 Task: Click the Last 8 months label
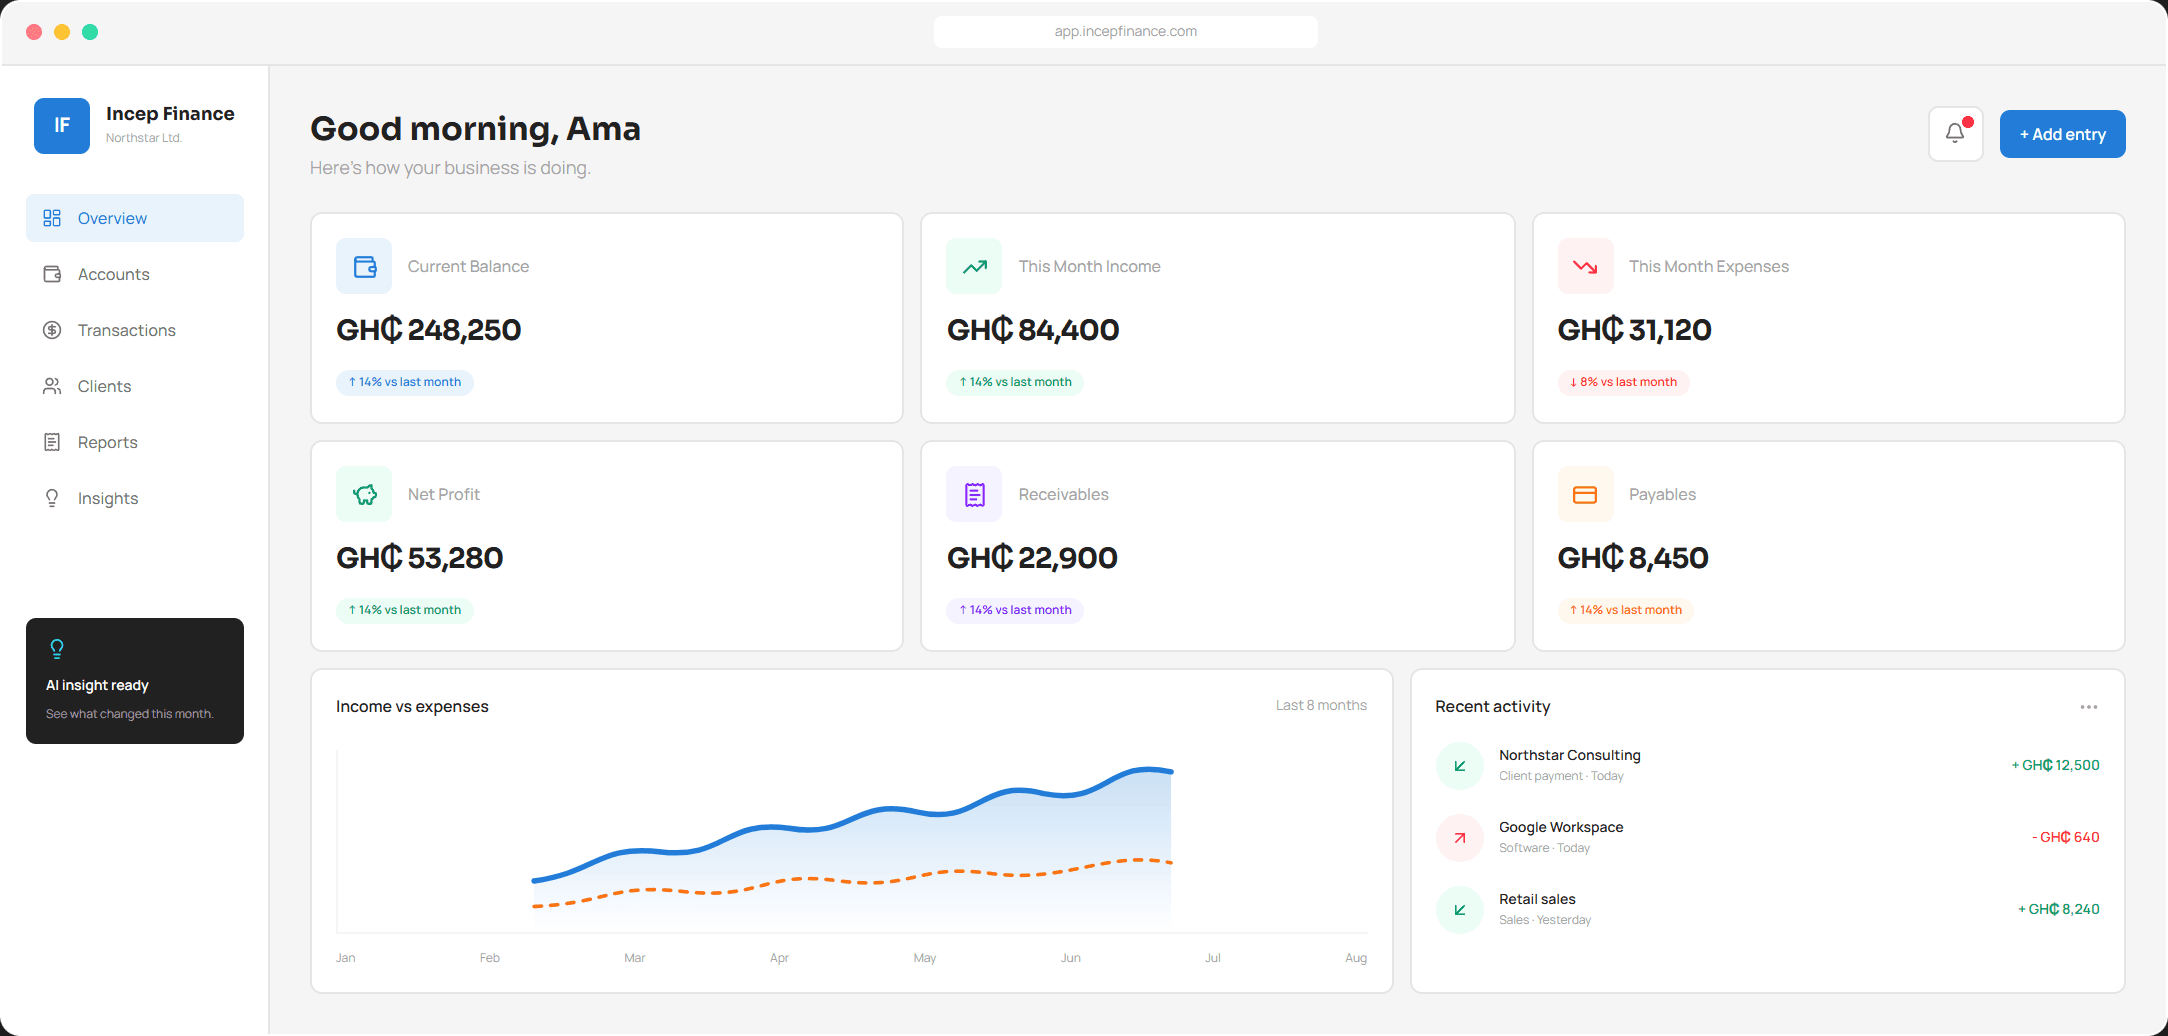point(1321,705)
